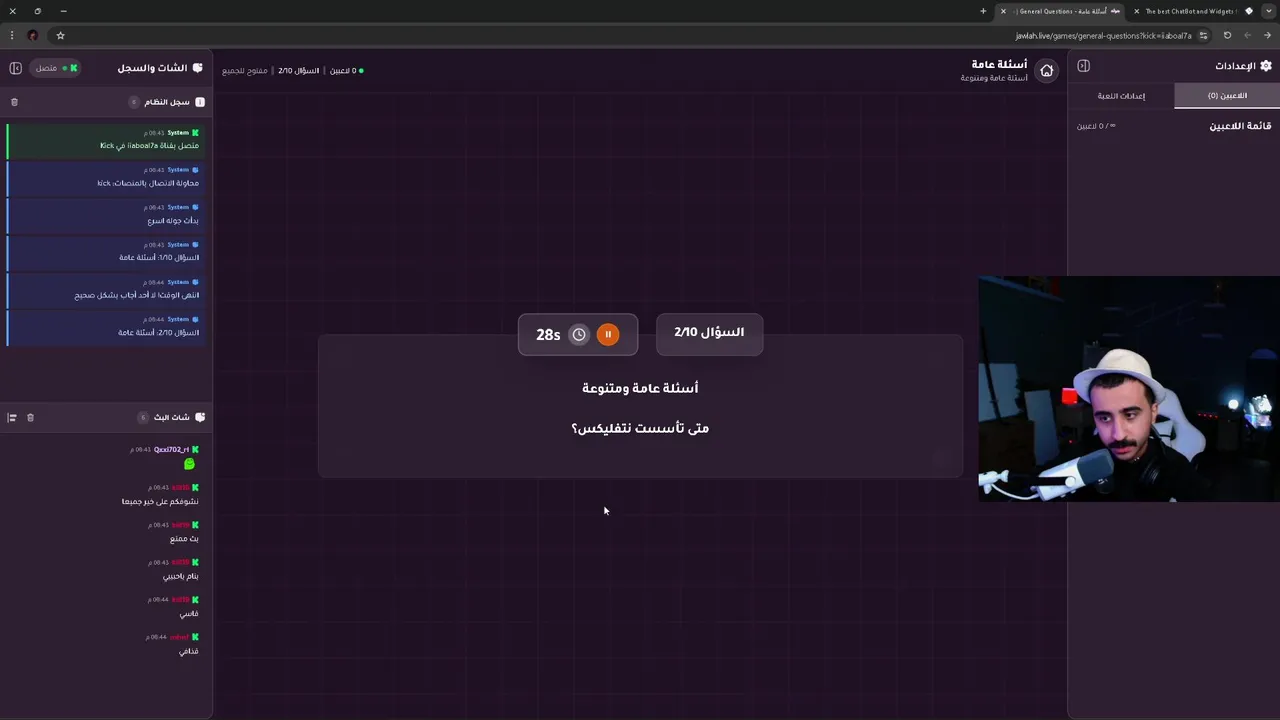
Task: Go back in browser
Action: point(1267,35)
